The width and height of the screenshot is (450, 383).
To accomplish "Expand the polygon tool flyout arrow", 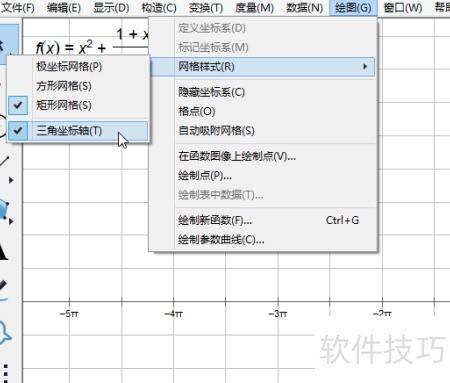I will 11,221.
